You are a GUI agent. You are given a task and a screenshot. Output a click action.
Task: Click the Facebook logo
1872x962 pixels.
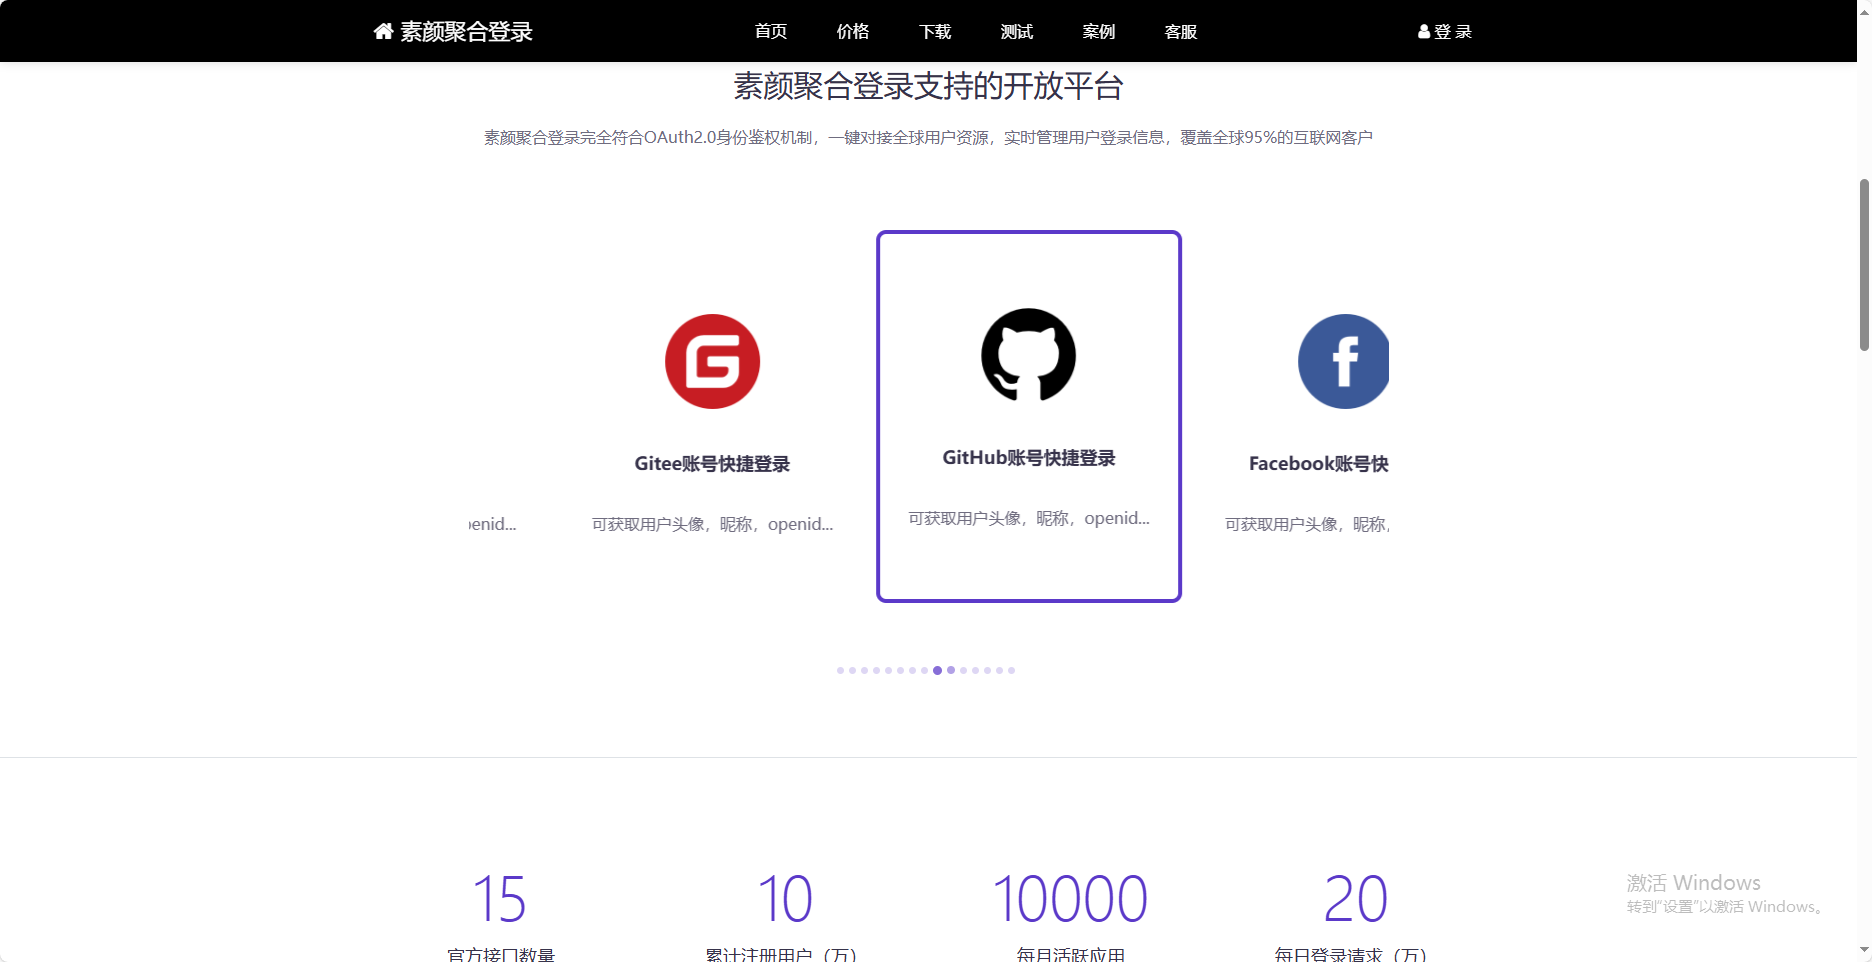(x=1343, y=361)
